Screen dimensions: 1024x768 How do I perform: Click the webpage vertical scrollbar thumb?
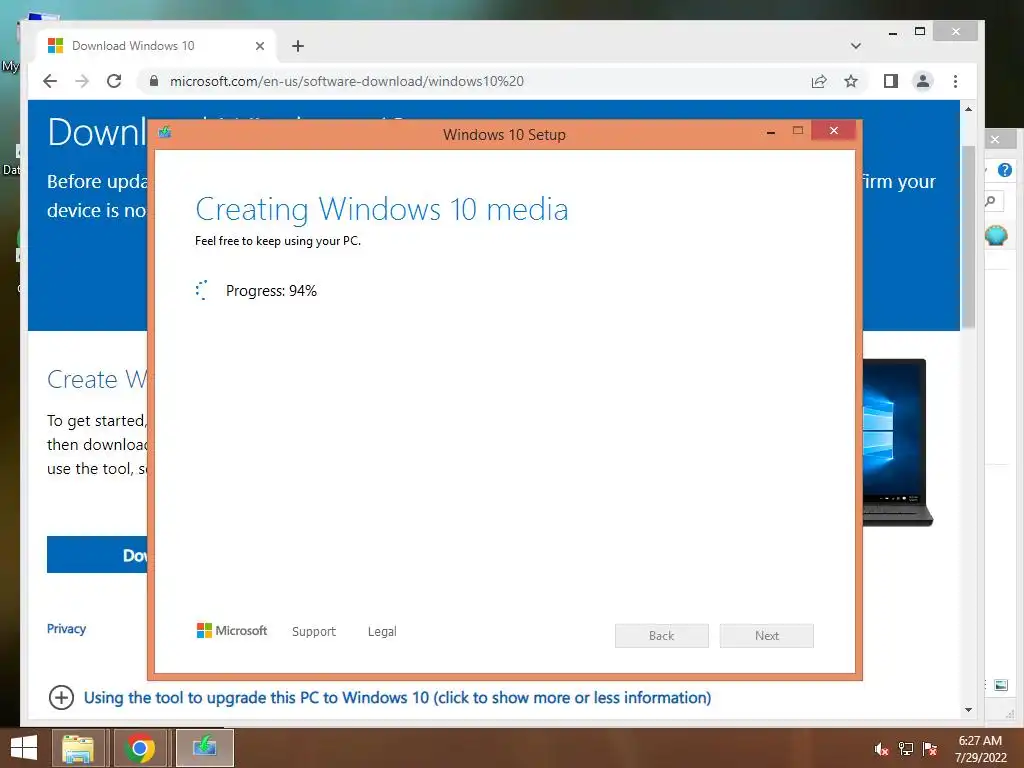click(968, 238)
